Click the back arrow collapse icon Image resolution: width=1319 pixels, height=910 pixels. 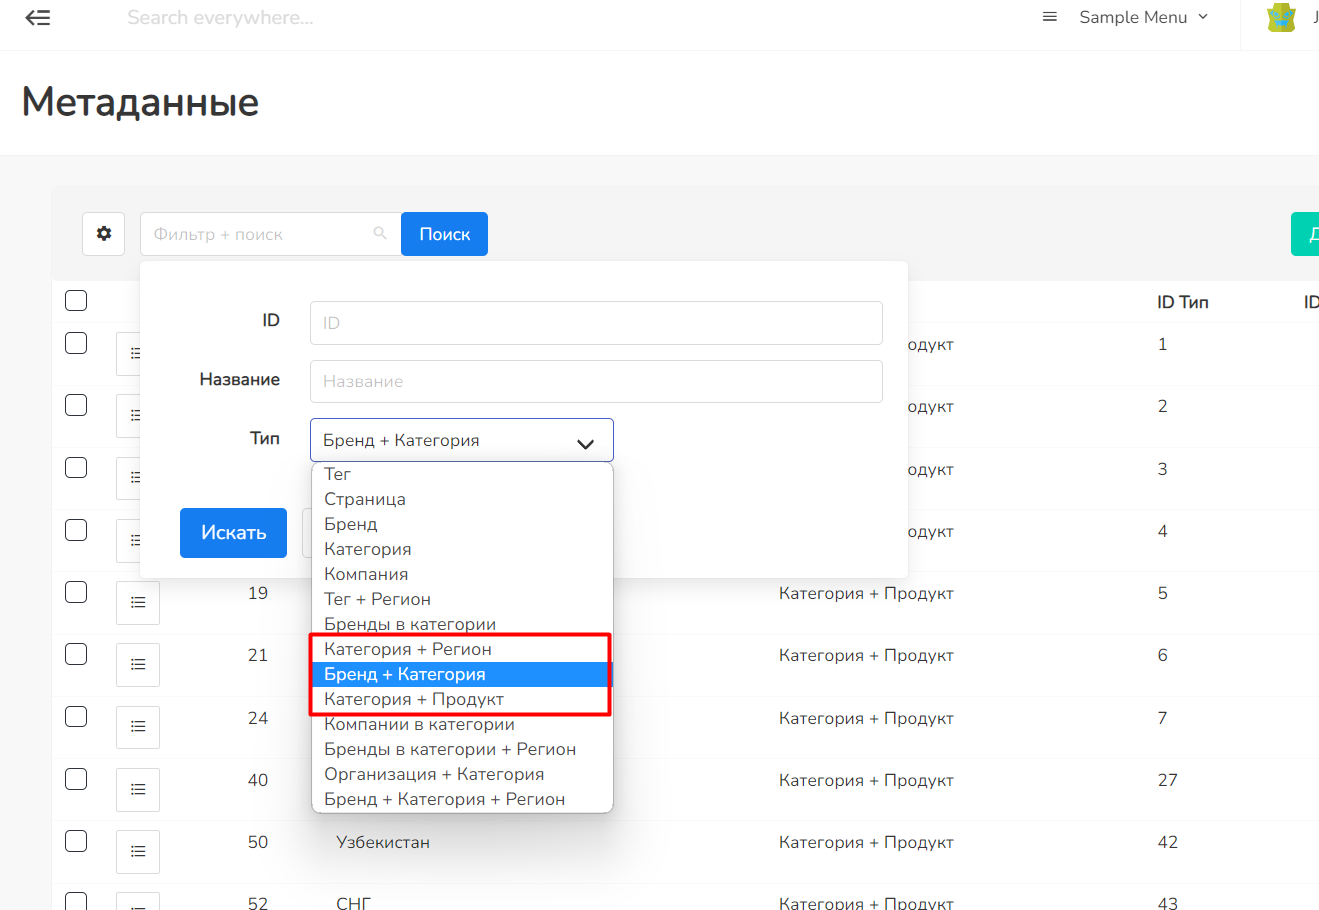pos(38,18)
